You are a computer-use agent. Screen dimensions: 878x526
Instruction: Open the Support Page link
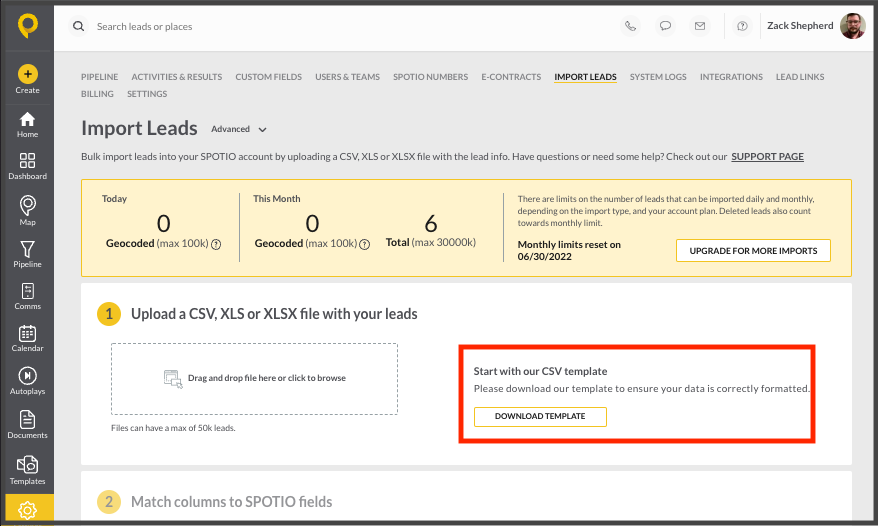[x=767, y=157]
